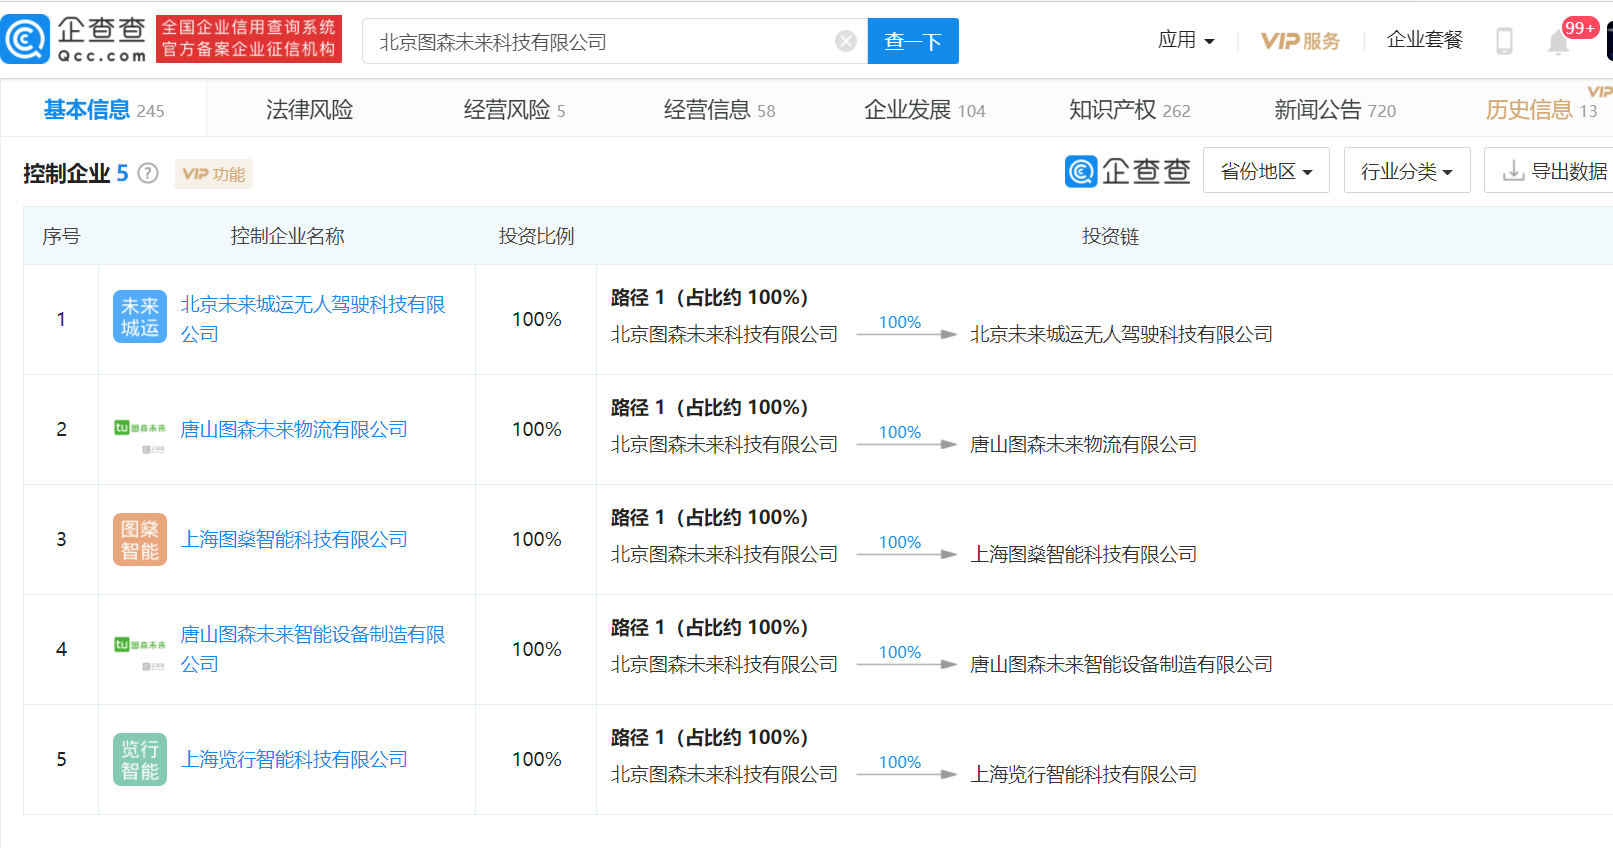
Task: Click the 企查查 watermark logo near filters
Action: click(x=1128, y=171)
